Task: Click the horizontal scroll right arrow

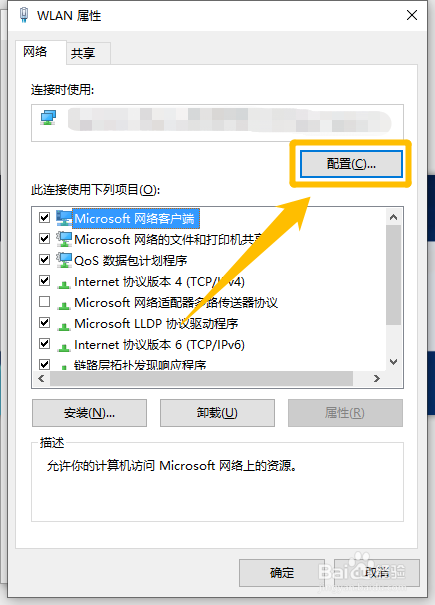Action: (377, 379)
